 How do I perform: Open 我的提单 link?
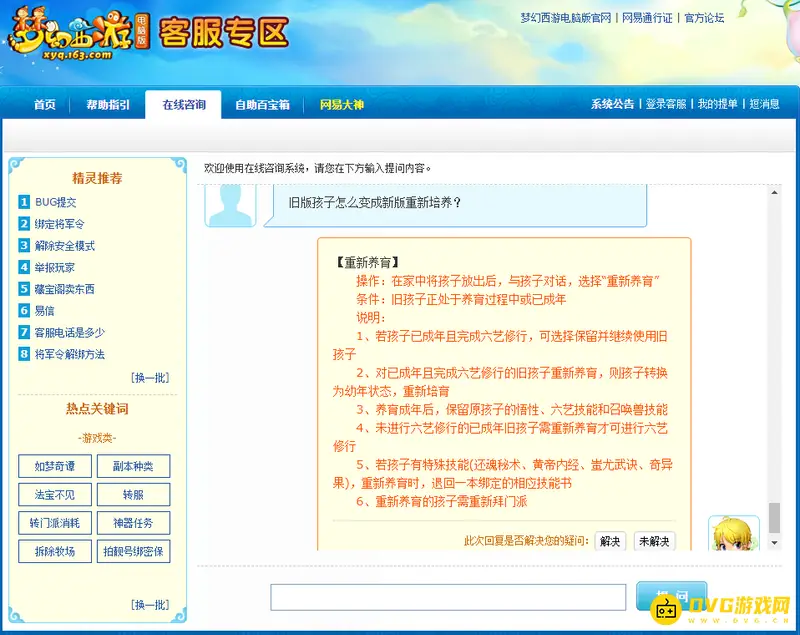tap(718, 104)
